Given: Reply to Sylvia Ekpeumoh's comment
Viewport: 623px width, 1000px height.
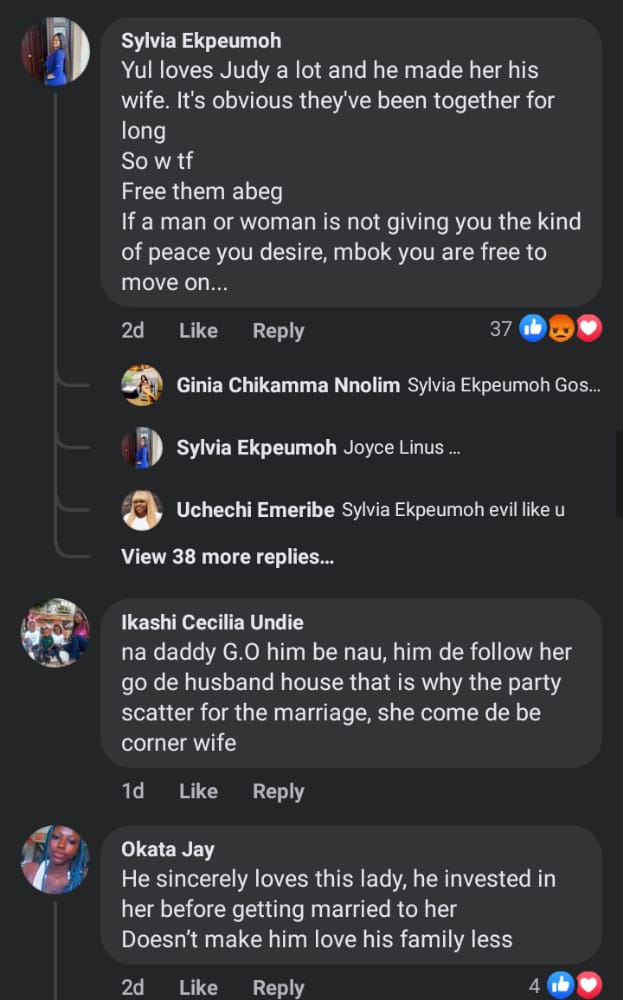Looking at the screenshot, I should click(278, 330).
